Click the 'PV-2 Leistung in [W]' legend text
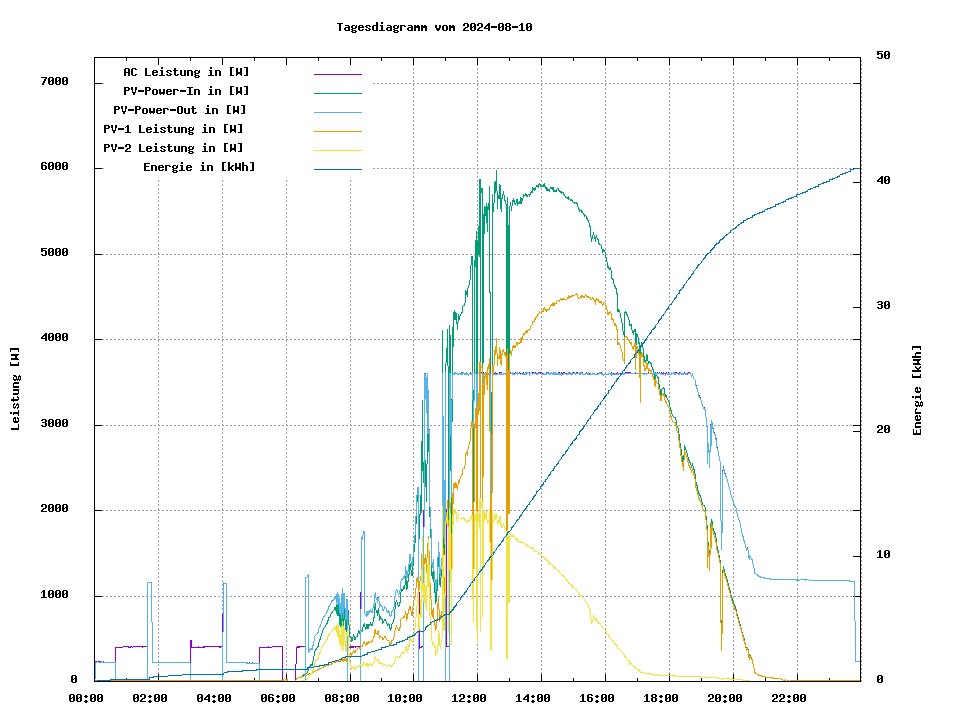960x720 pixels. (x=173, y=148)
